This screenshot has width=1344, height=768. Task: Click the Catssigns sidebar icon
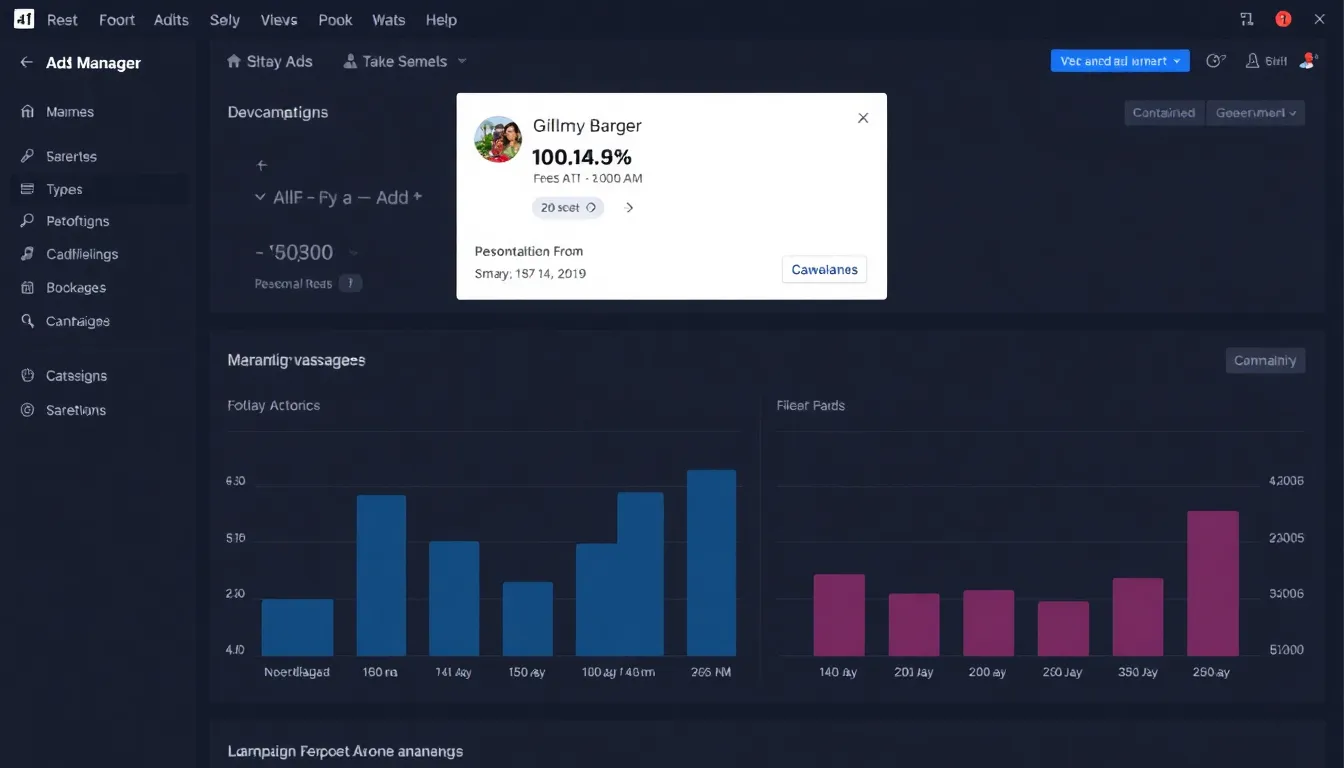click(27, 376)
